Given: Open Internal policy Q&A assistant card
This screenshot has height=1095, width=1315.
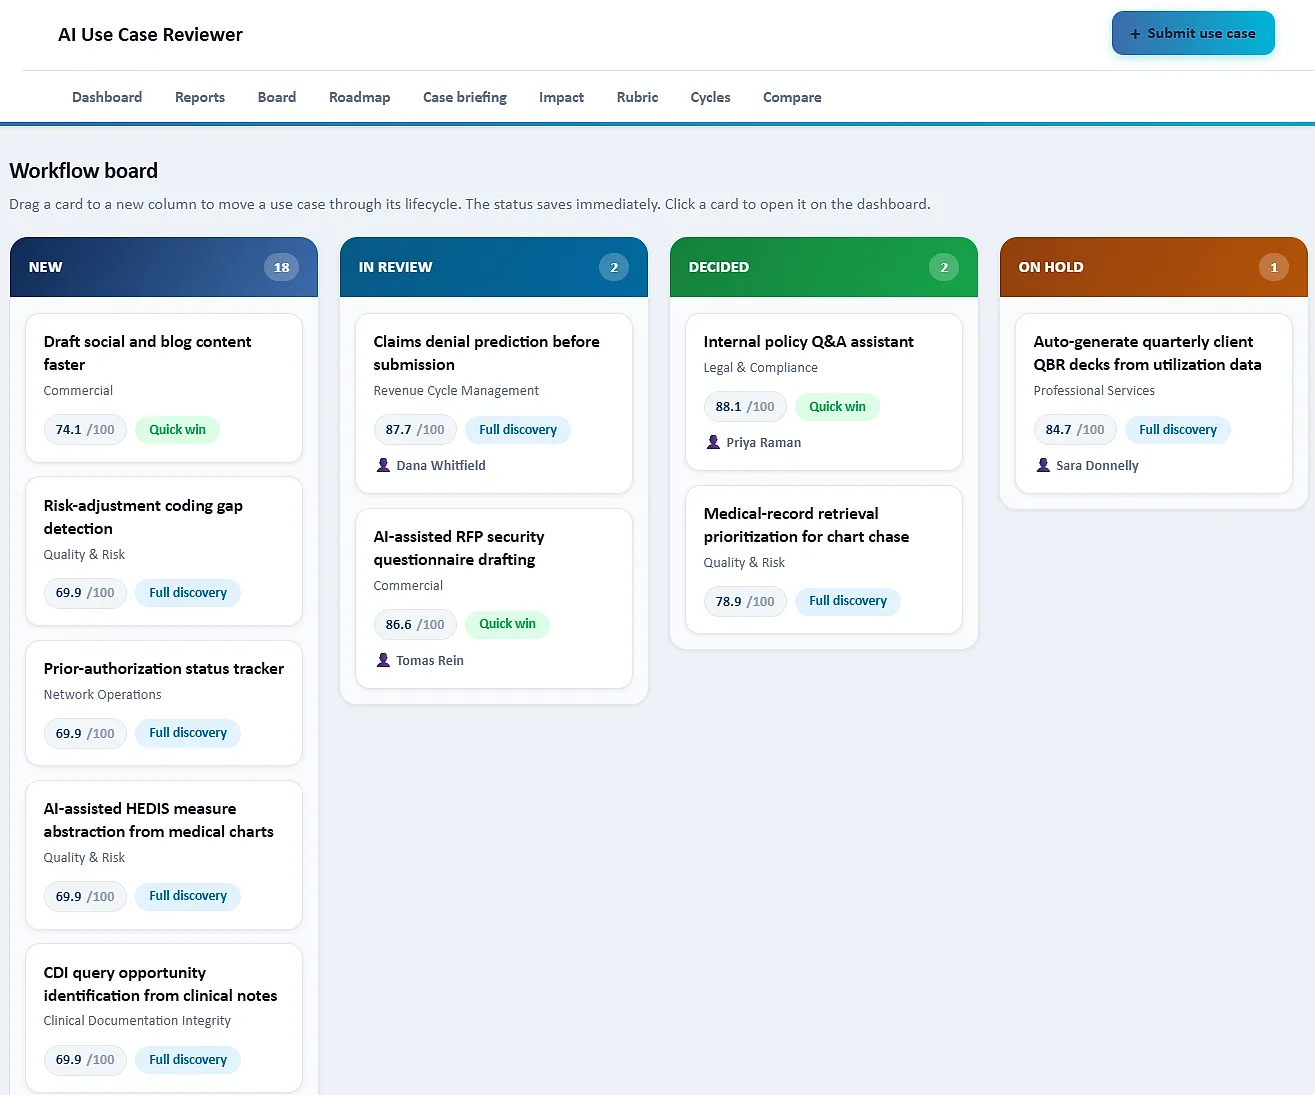Looking at the screenshot, I should (x=824, y=392).
